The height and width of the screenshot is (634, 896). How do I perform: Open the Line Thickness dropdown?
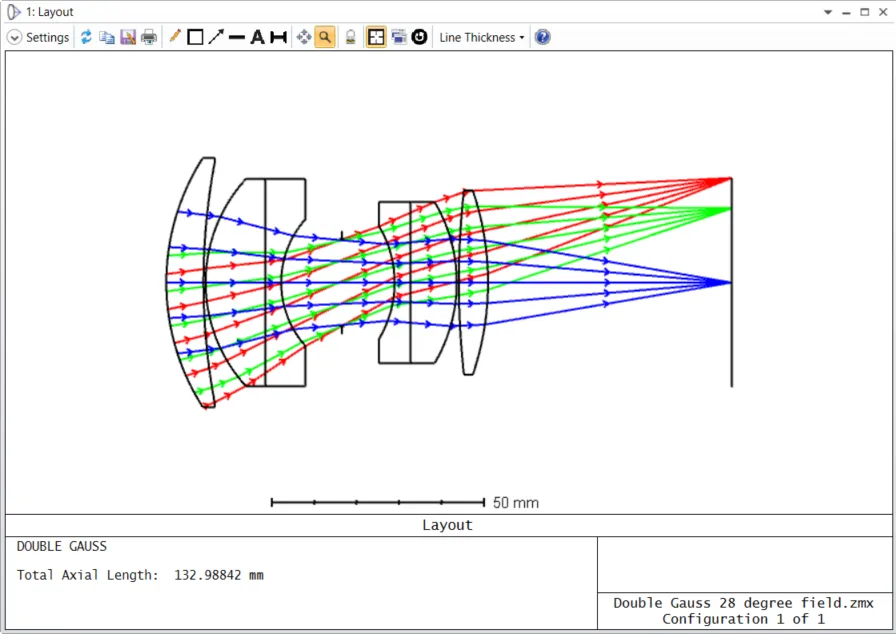482,37
